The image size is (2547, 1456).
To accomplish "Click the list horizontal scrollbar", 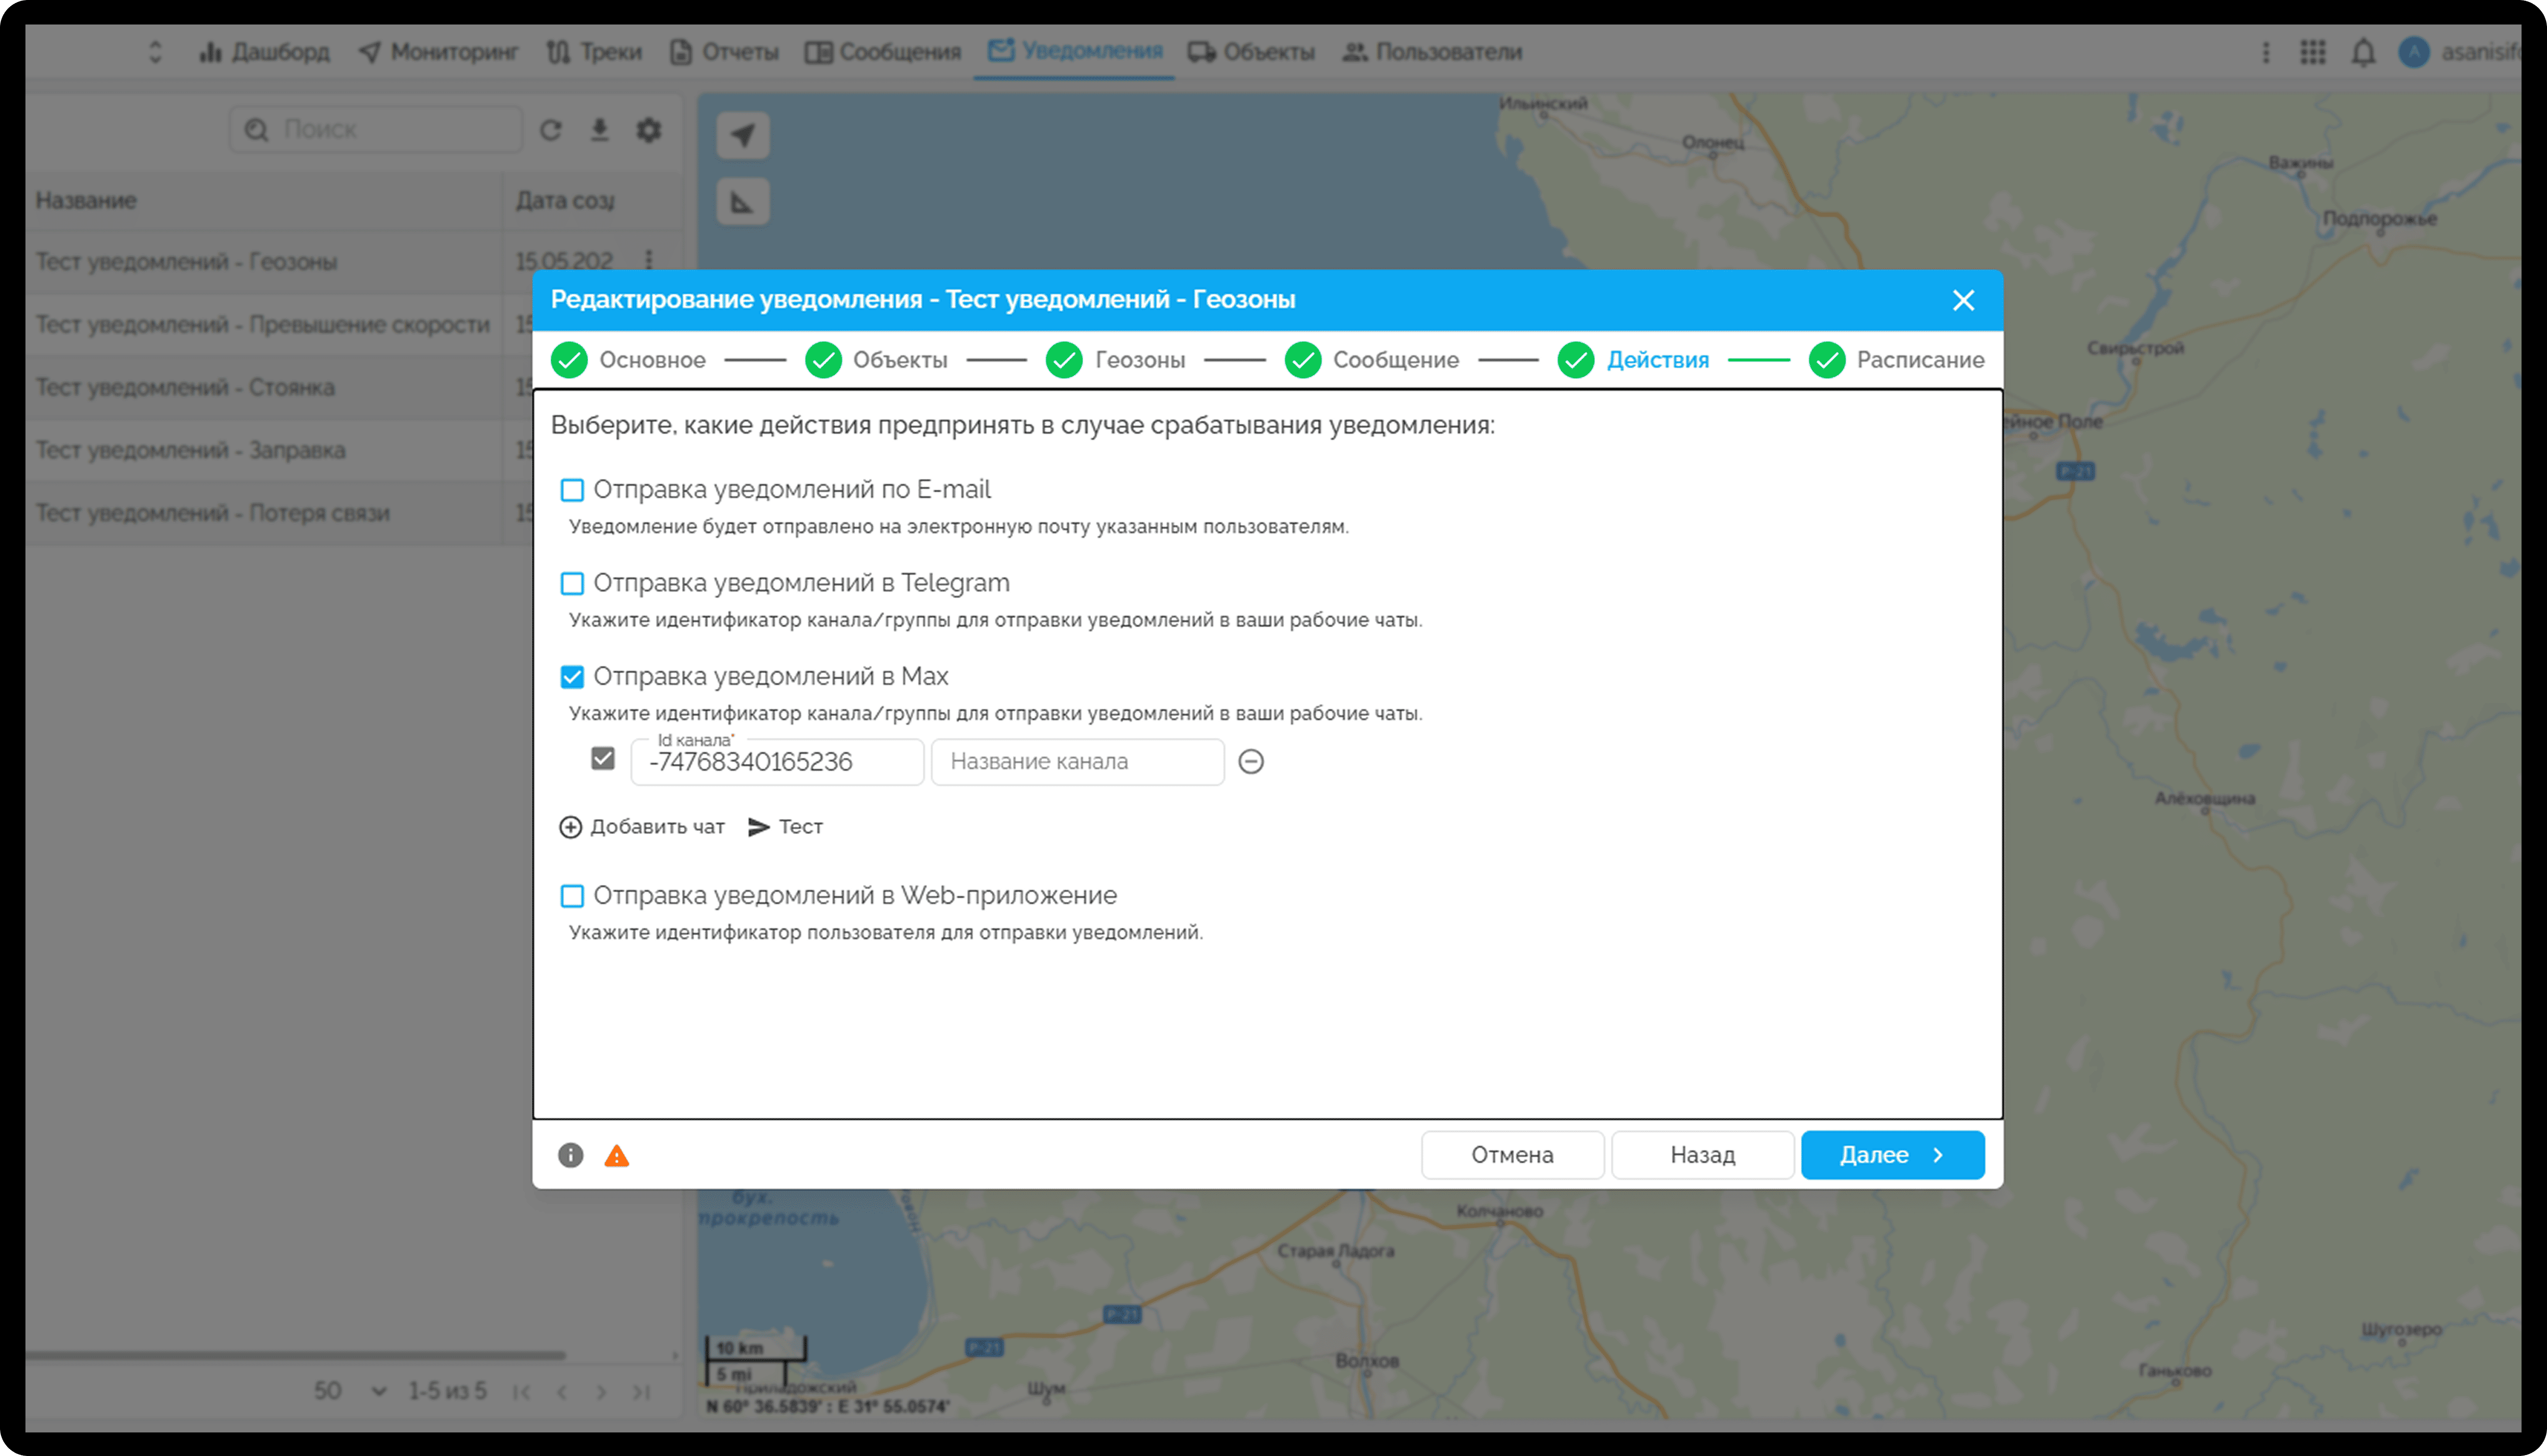I will [x=295, y=1356].
